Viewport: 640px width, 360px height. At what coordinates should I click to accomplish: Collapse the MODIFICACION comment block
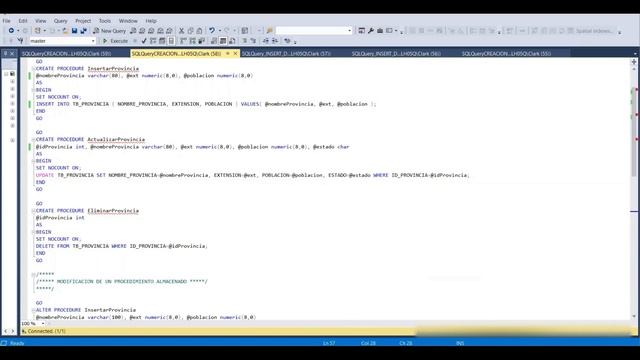(x=33, y=275)
